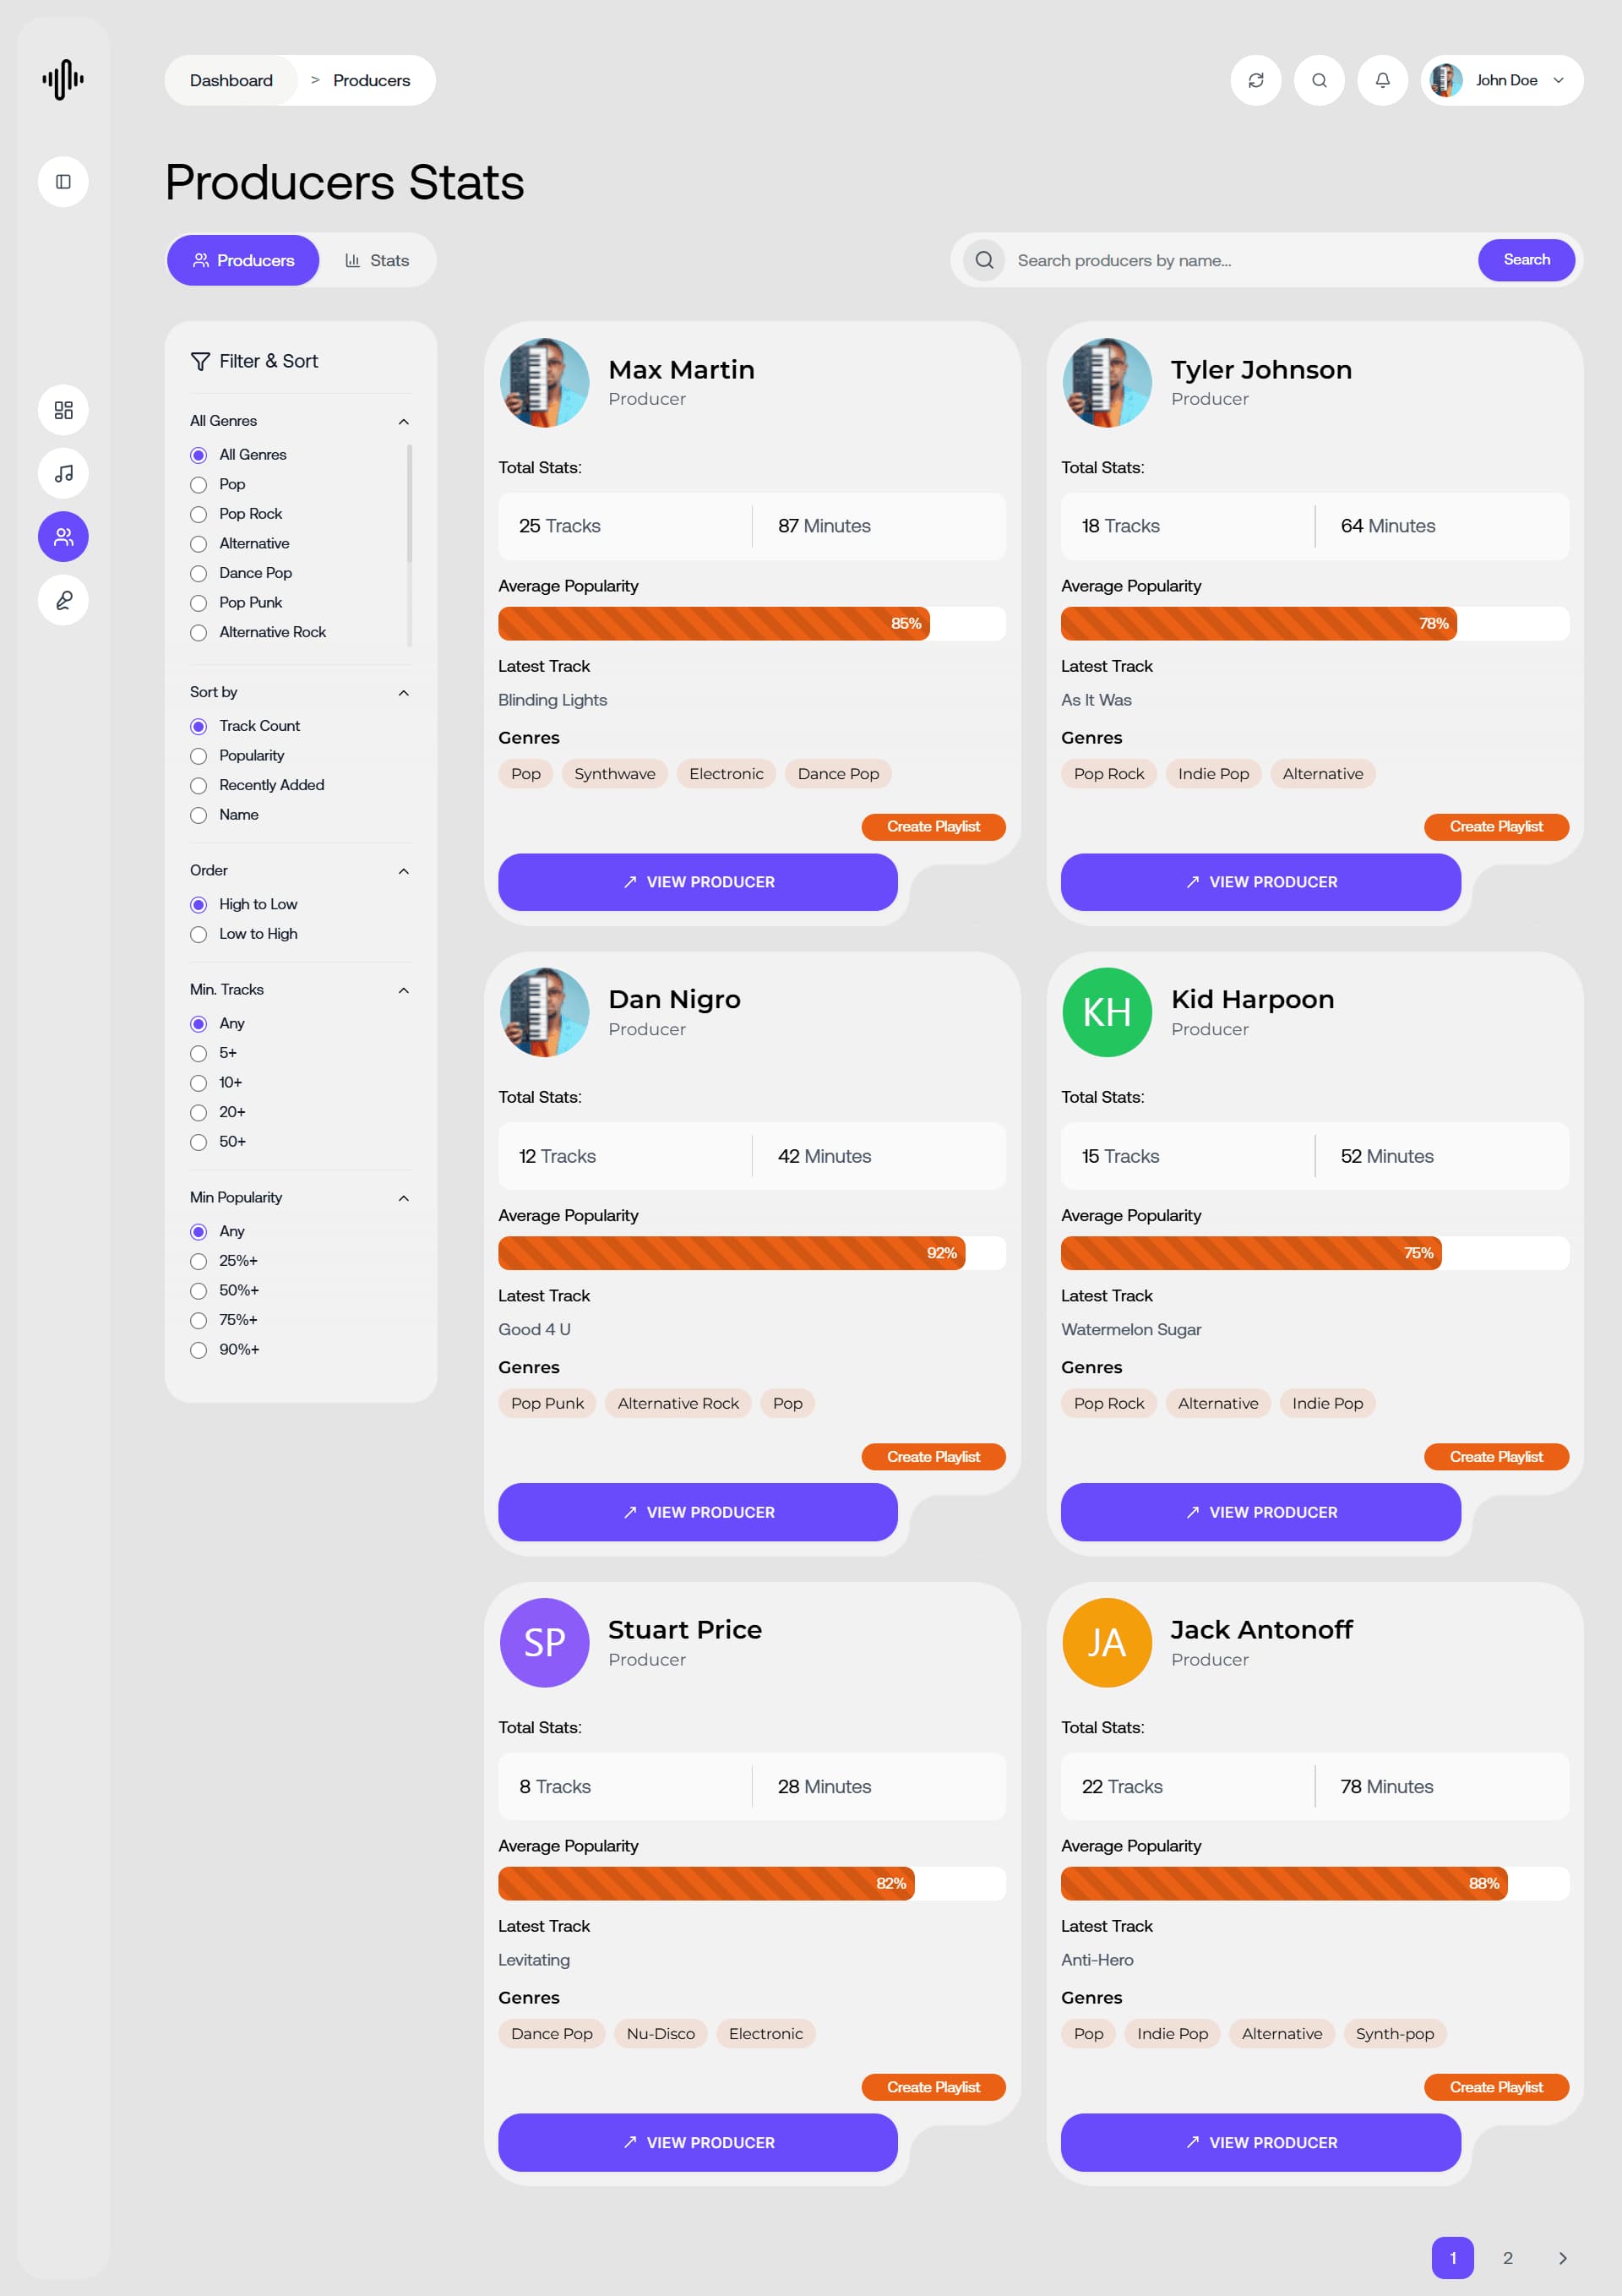Screen dimensions: 1622x2296
Task: Open the dashboard grid icon in sidebar
Action: click(x=63, y=410)
